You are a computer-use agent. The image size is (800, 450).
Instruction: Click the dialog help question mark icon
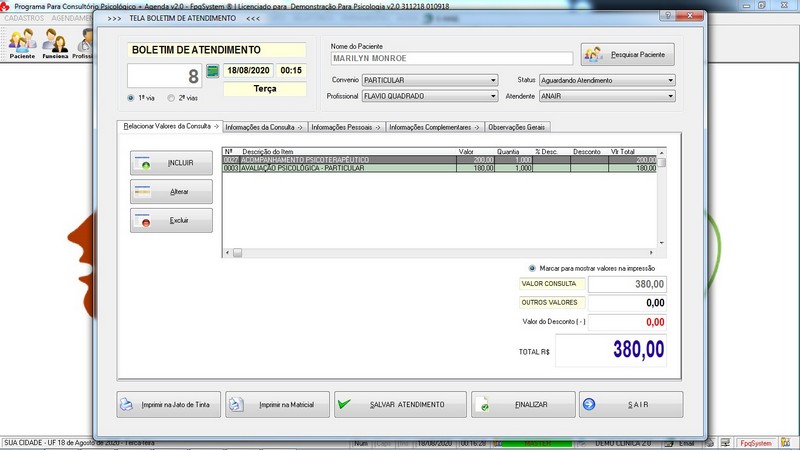click(x=667, y=15)
